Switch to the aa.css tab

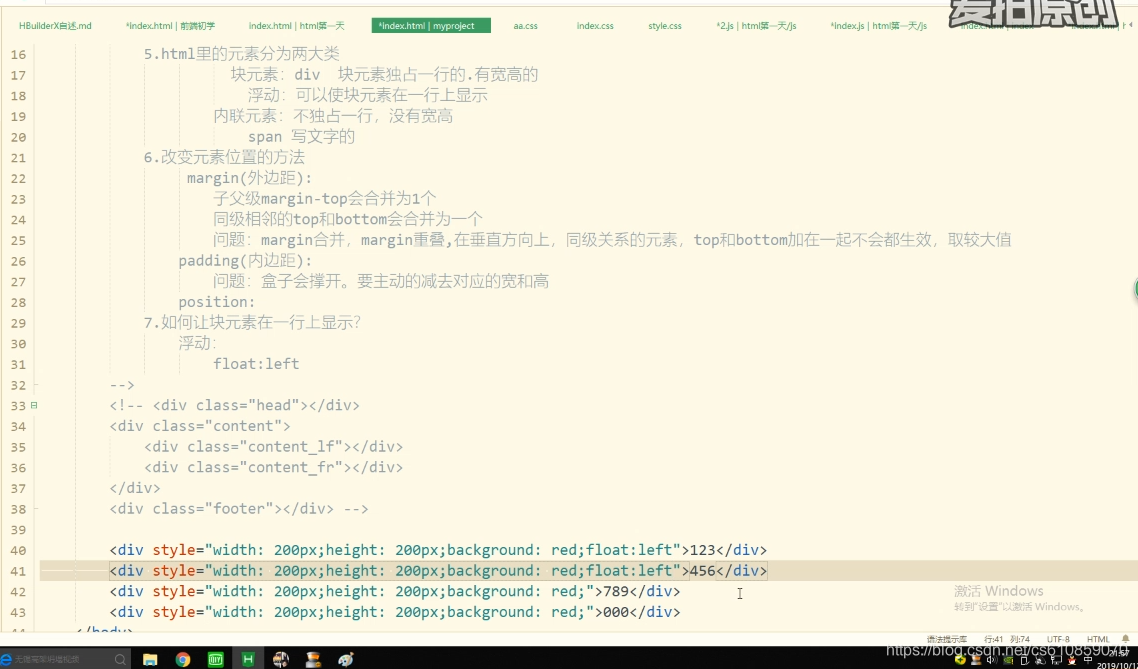(x=526, y=26)
